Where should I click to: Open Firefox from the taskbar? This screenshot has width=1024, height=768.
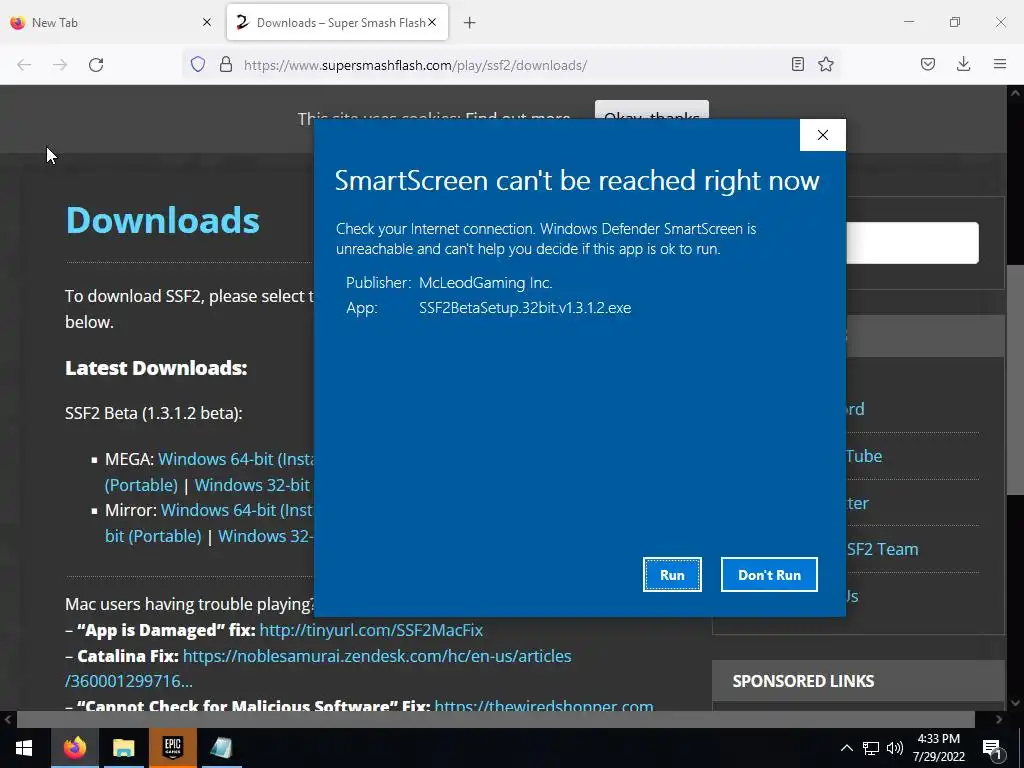[x=74, y=748]
